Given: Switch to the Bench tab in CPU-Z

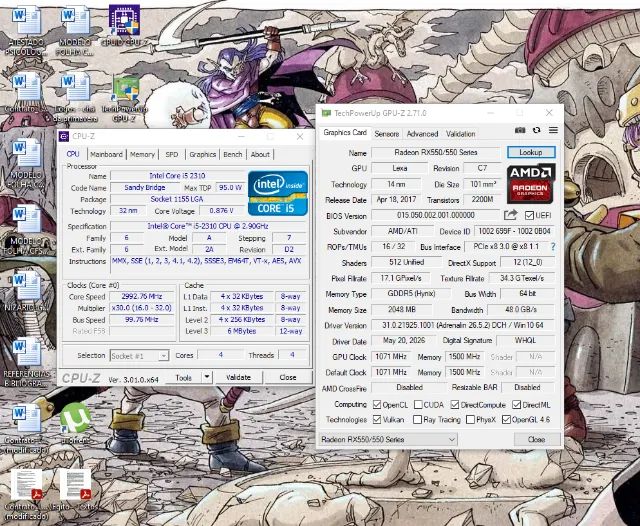Looking at the screenshot, I should [x=233, y=154].
